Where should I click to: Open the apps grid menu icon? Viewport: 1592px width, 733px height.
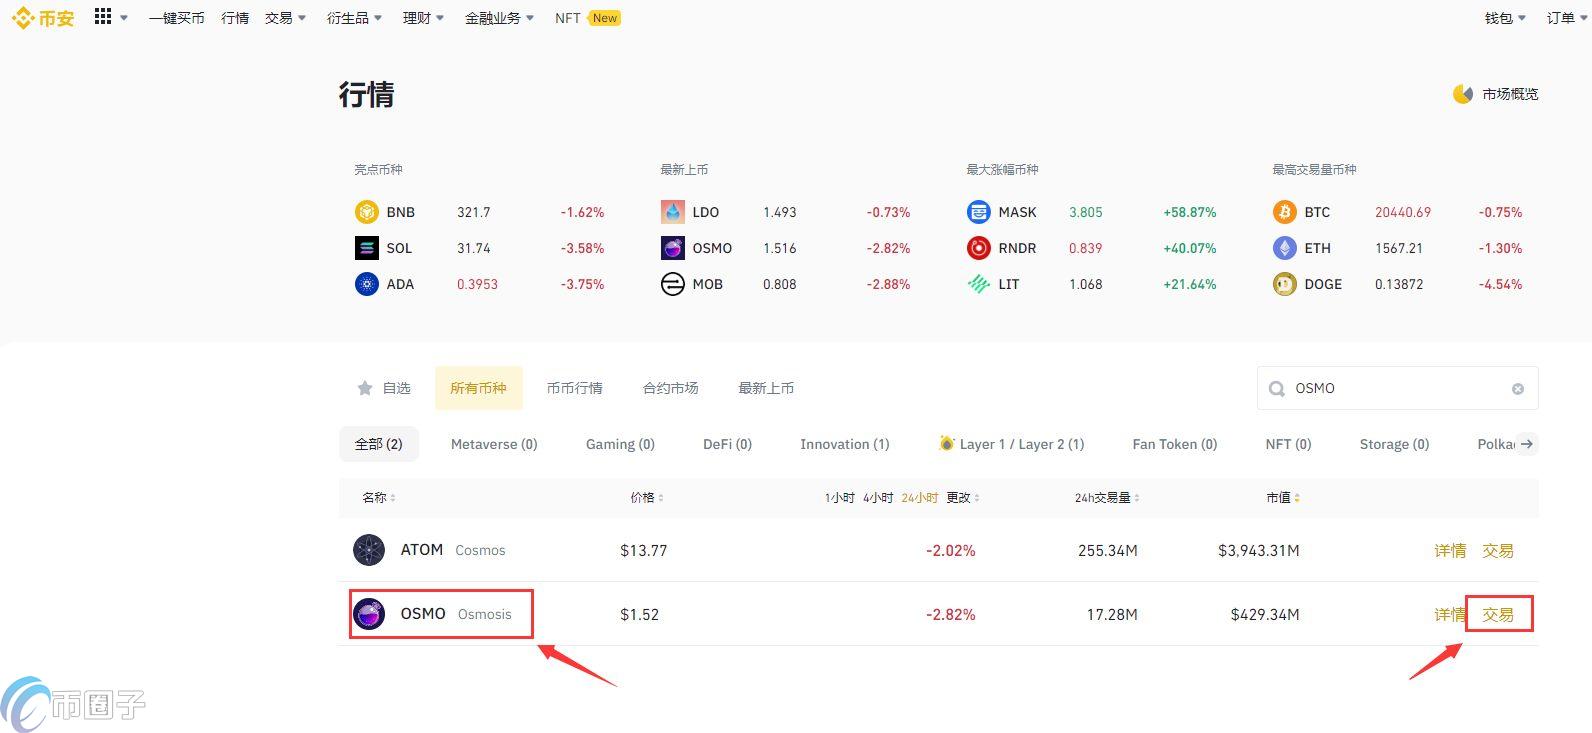coord(102,17)
